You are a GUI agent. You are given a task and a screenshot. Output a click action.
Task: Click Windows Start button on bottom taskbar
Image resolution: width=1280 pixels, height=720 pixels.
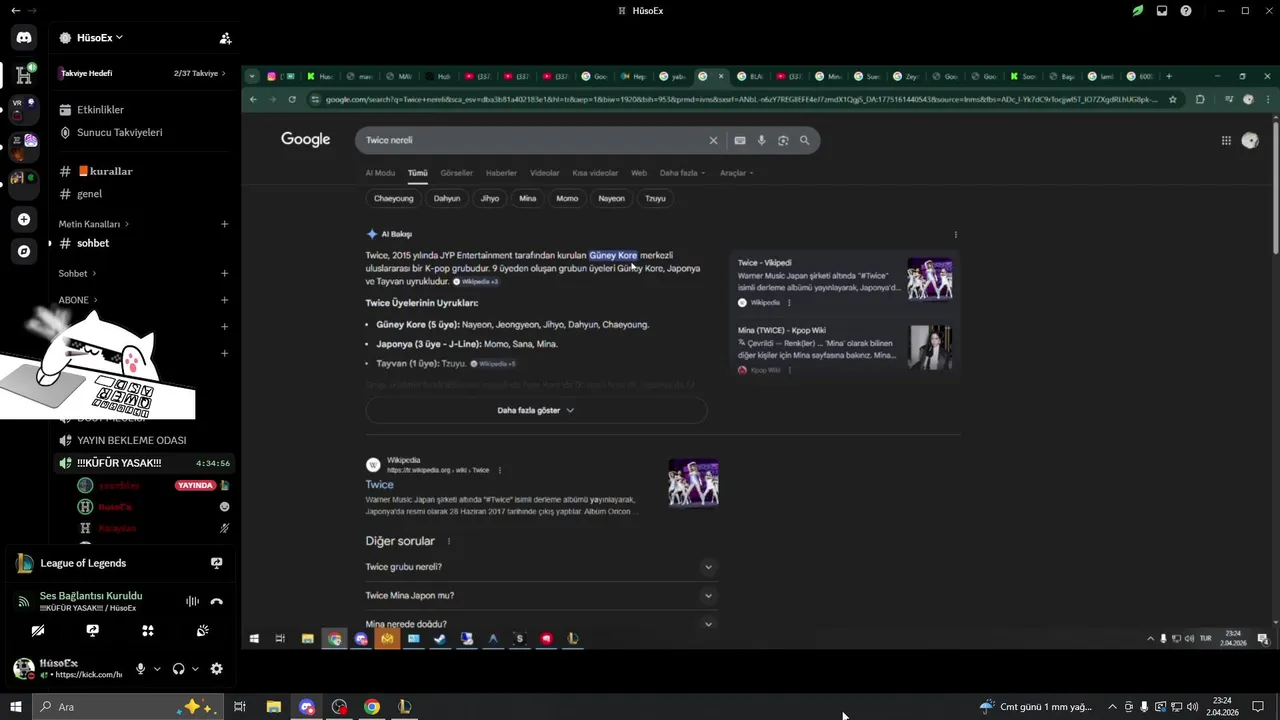click(x=16, y=707)
